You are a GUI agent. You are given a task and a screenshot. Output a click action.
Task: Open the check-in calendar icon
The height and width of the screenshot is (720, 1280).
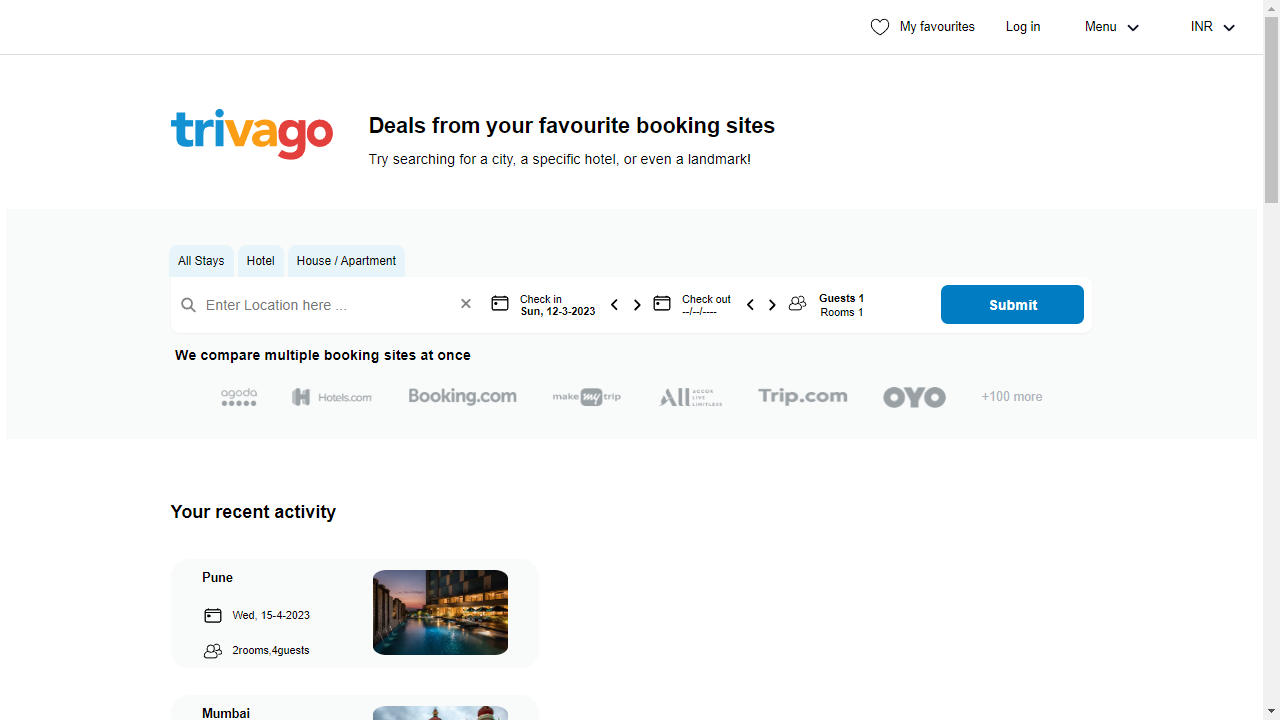pyautogui.click(x=500, y=303)
